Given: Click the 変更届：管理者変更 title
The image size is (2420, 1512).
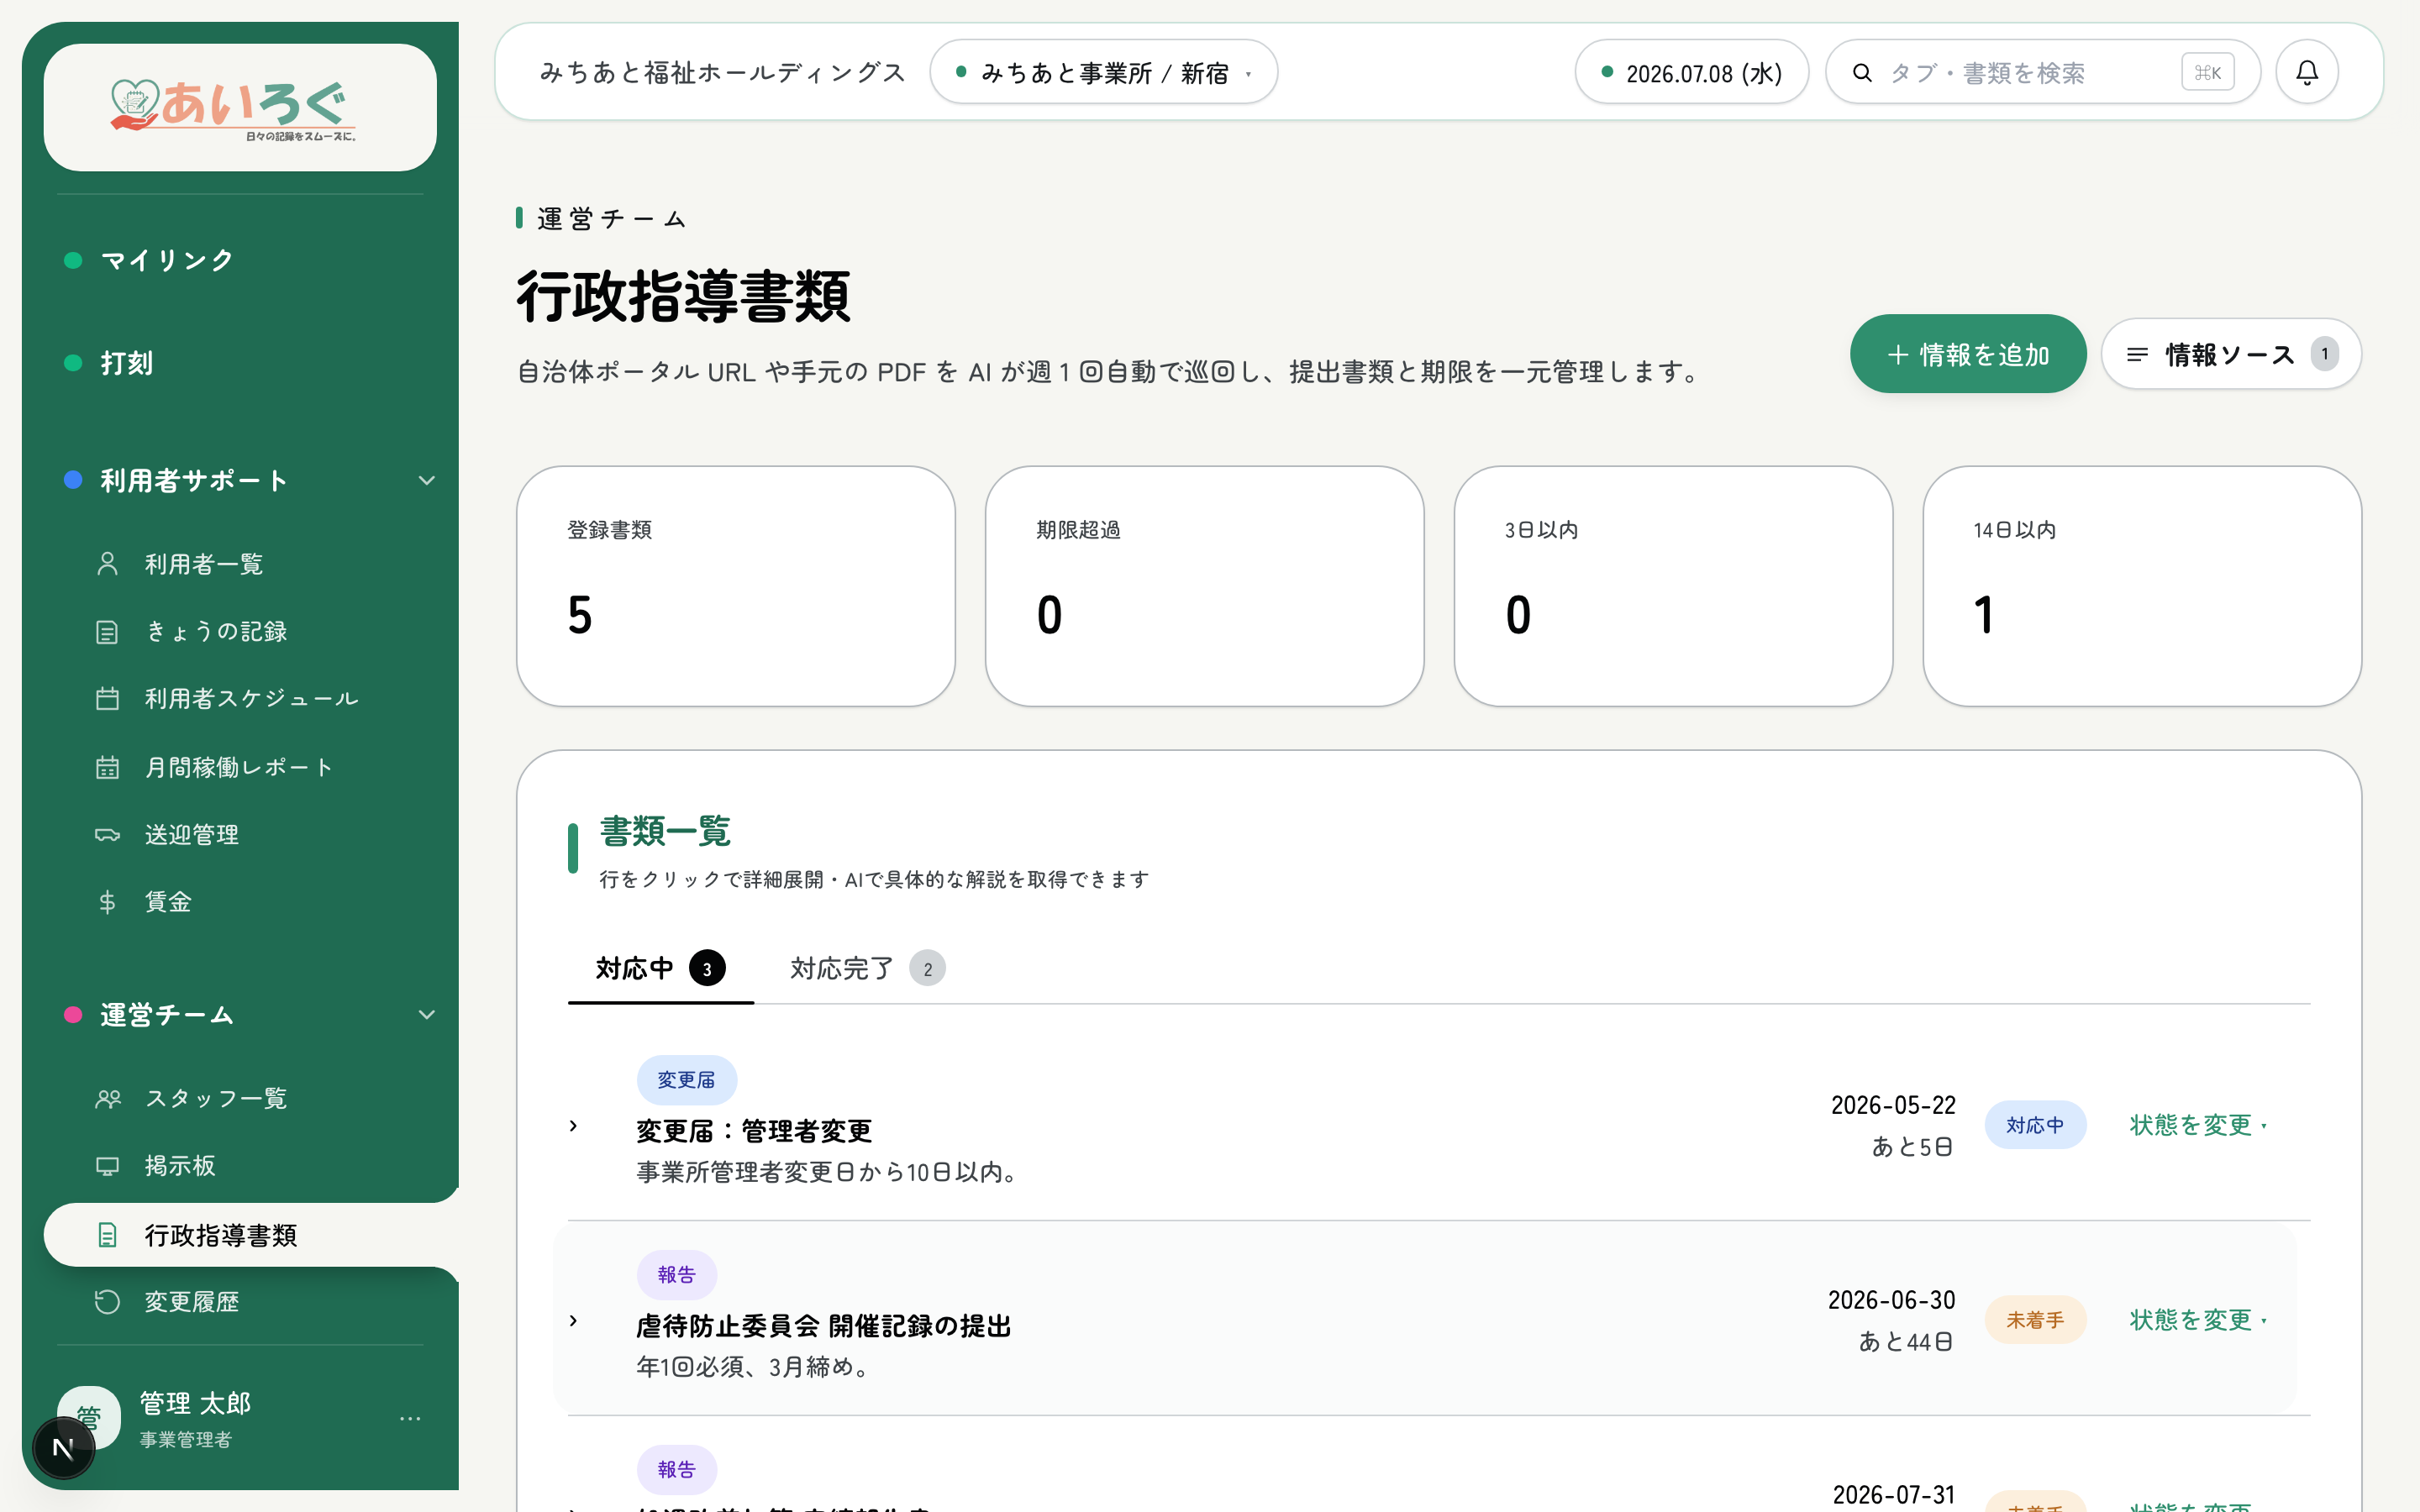Looking at the screenshot, I should click(754, 1131).
